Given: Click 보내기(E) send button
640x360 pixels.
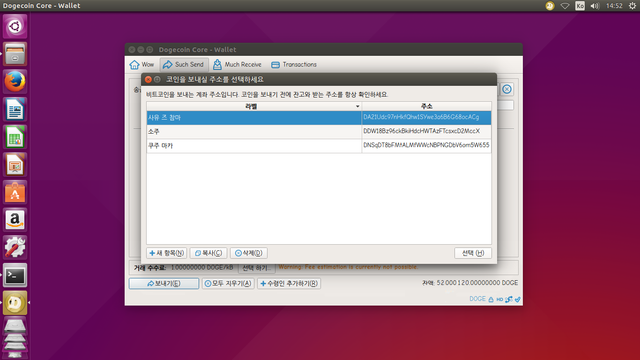Looking at the screenshot, I should [x=164, y=283].
